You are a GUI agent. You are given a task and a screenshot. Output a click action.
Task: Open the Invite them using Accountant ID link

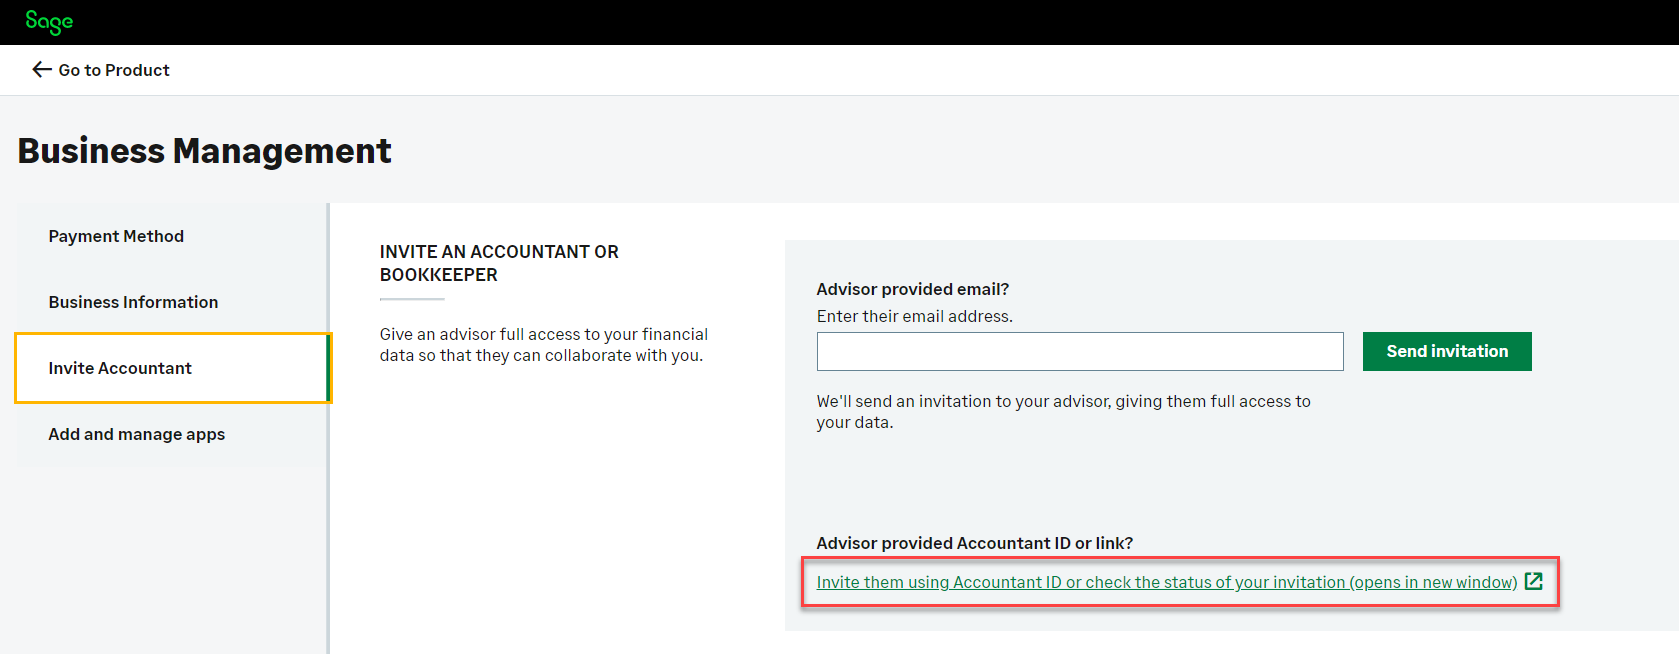click(1166, 582)
